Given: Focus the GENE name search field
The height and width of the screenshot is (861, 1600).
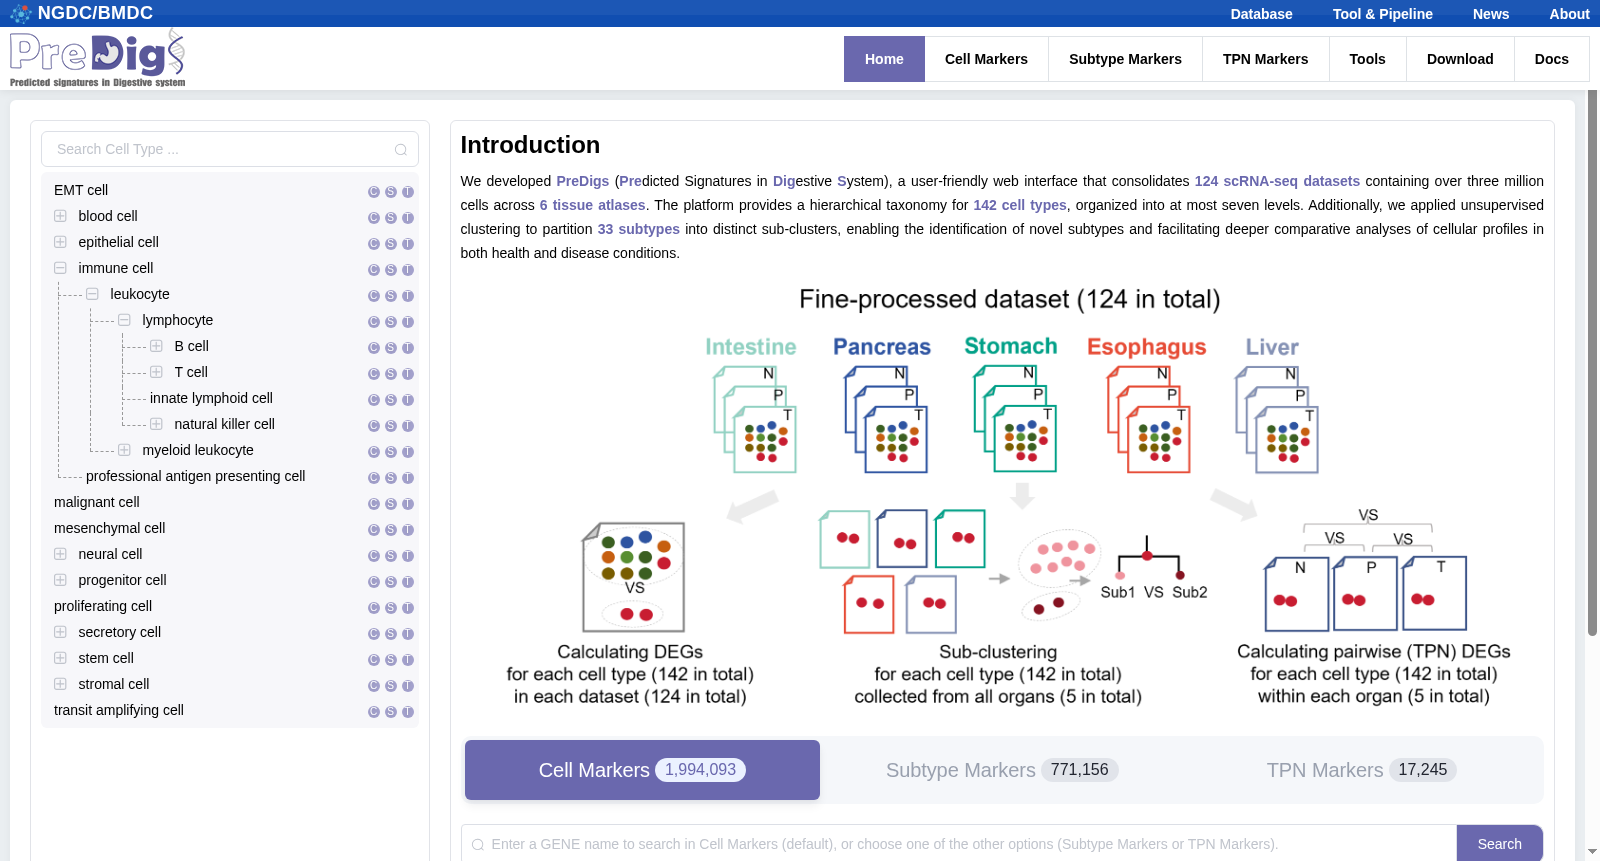Looking at the screenshot, I should [x=959, y=844].
